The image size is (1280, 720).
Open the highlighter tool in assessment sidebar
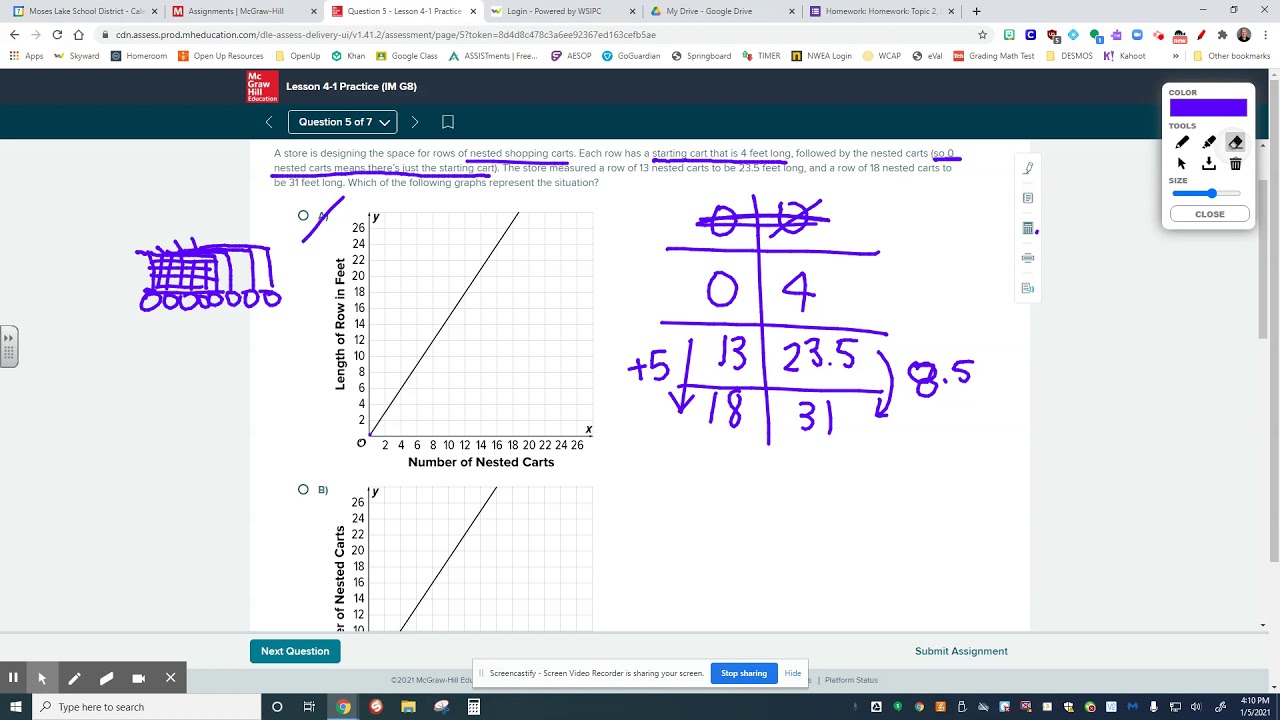pos(1028,168)
